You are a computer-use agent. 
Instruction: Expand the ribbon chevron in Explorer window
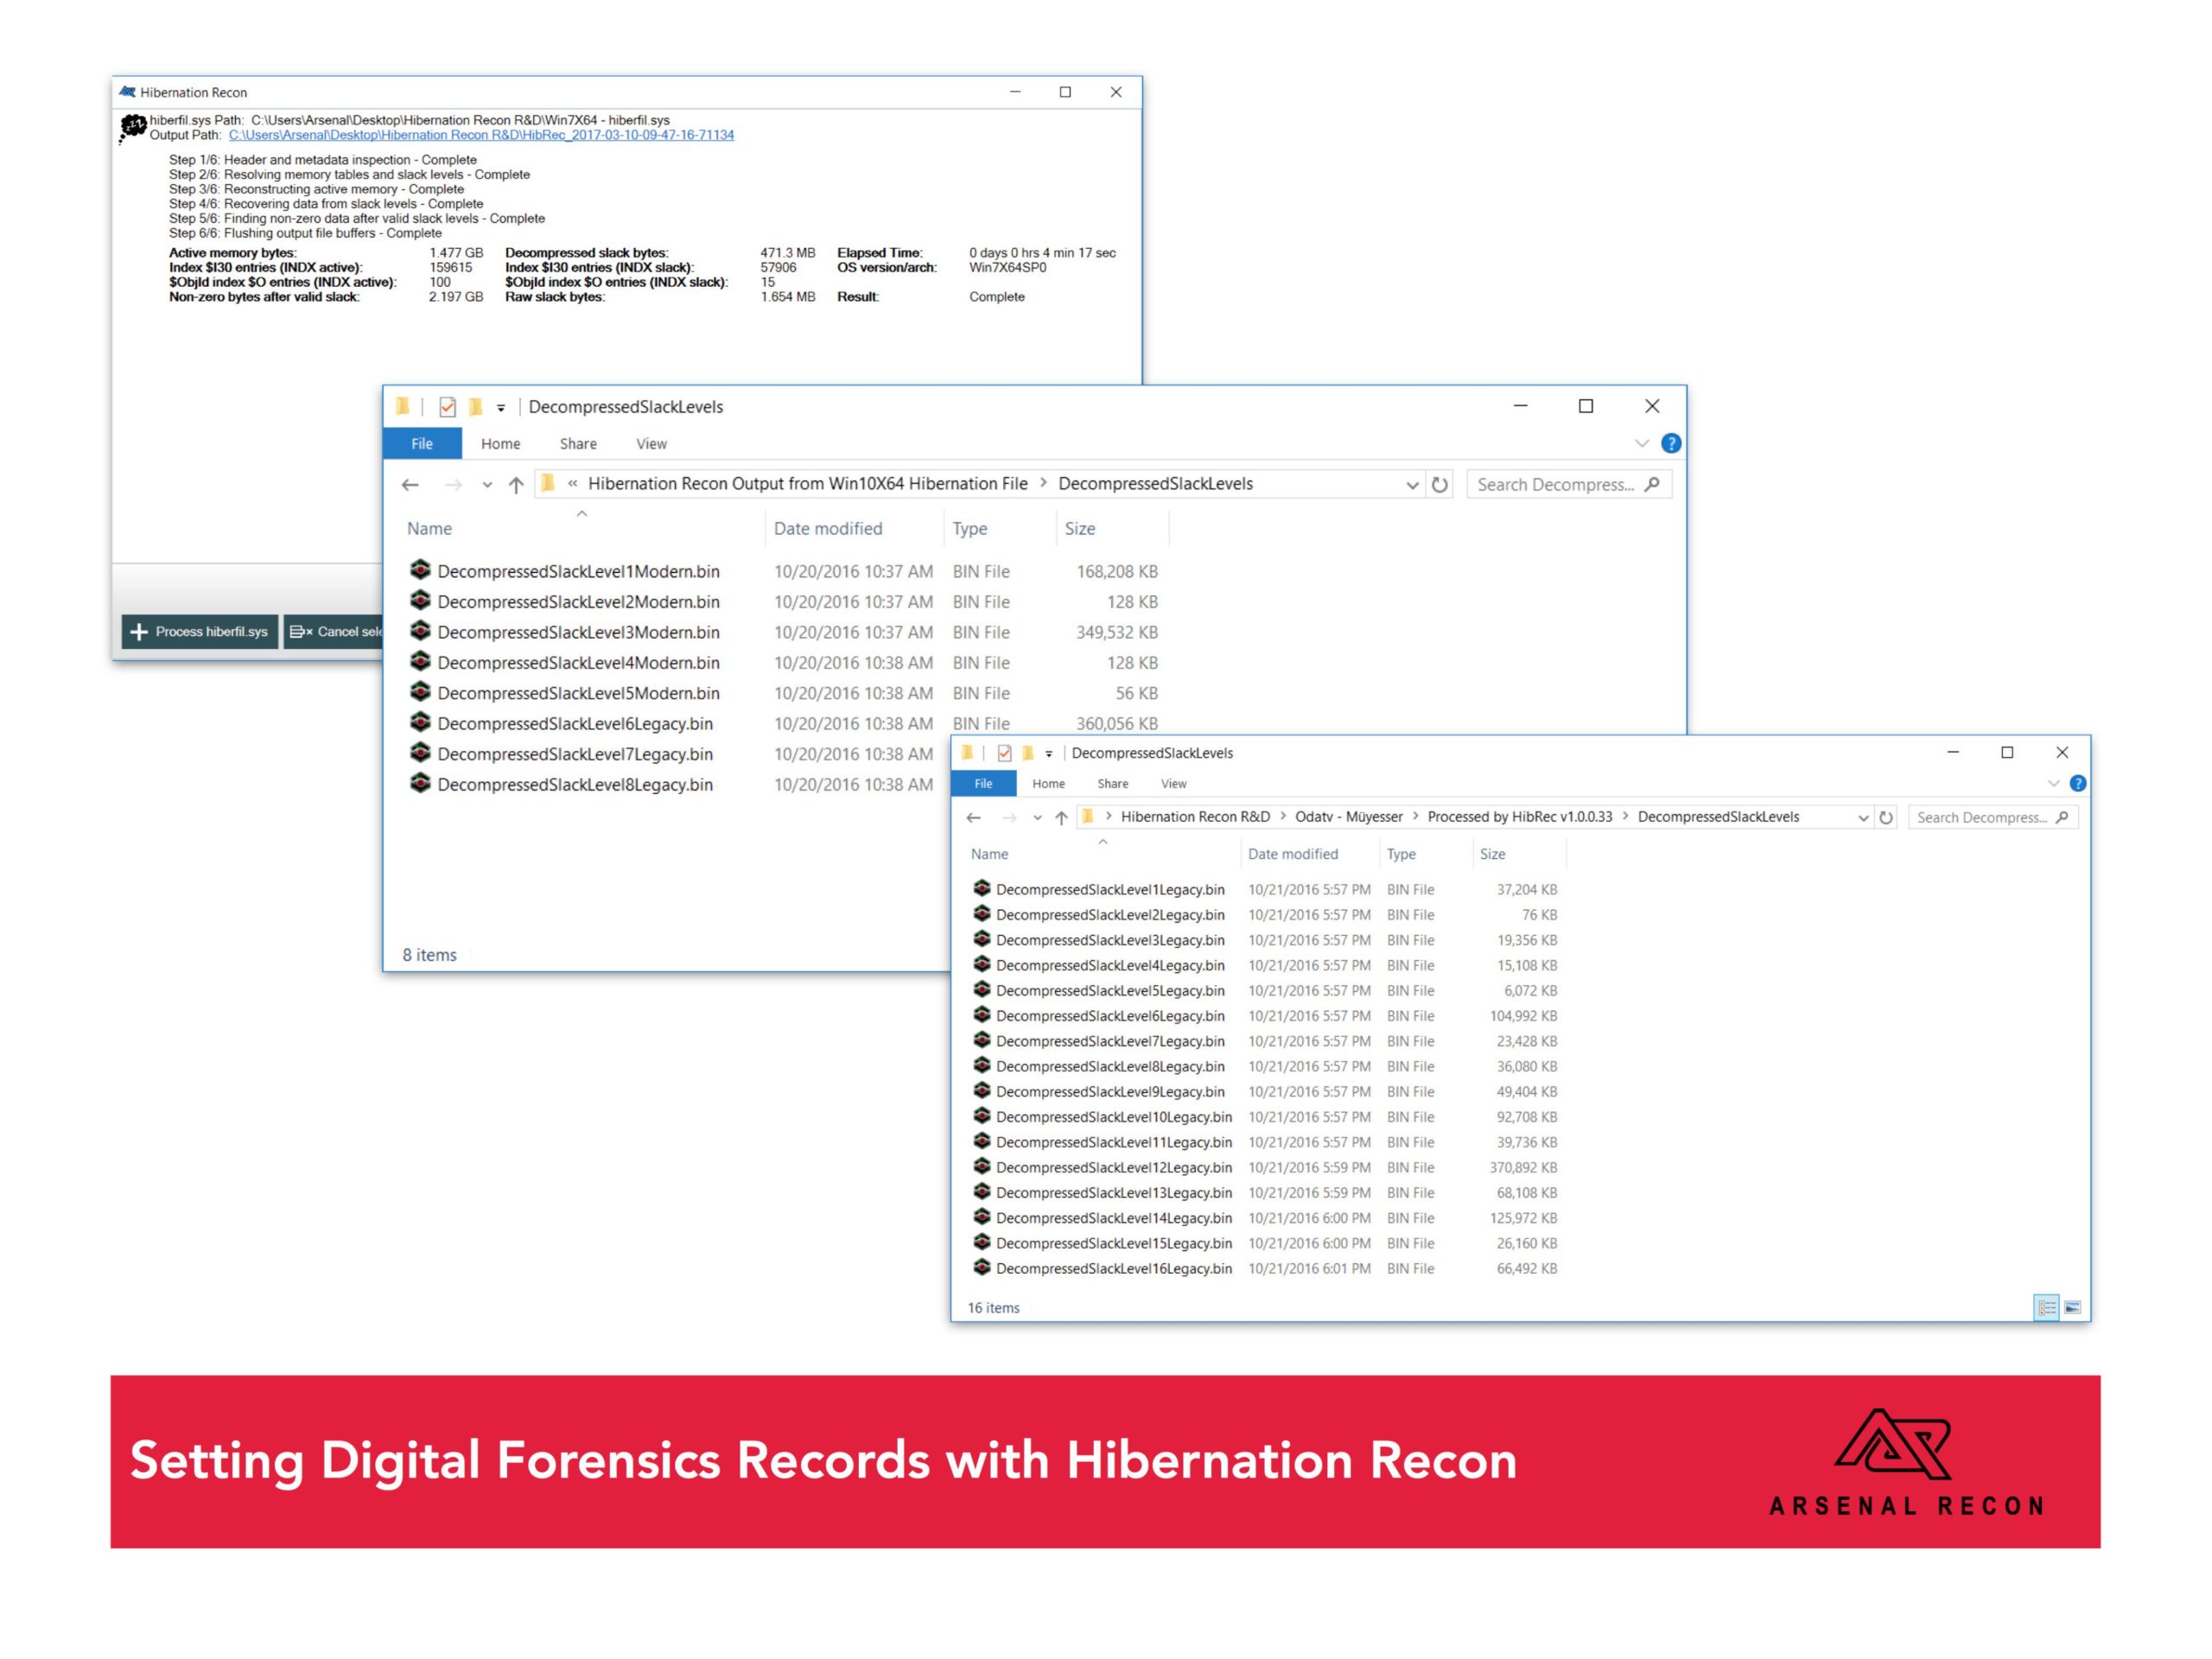(1641, 443)
